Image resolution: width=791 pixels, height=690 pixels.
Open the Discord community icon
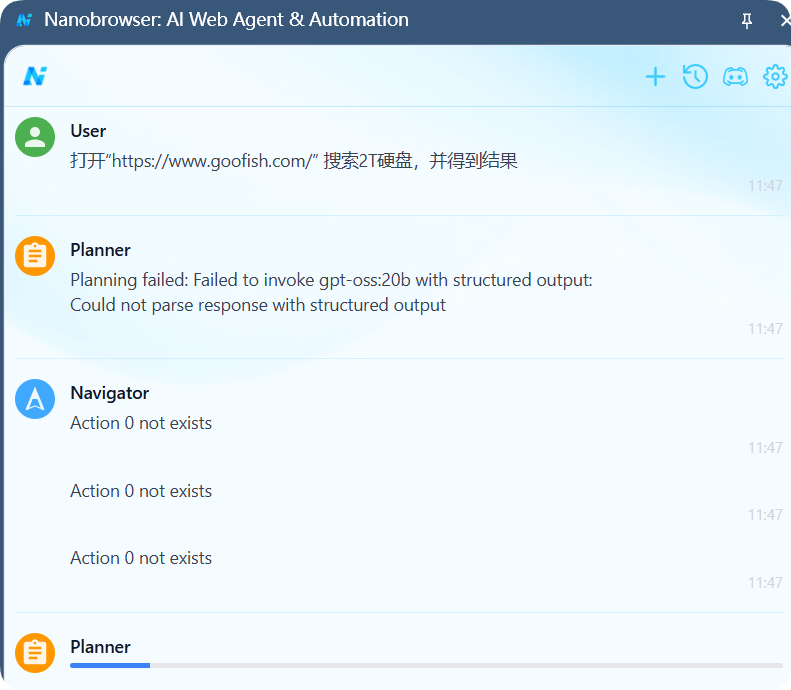[x=735, y=77]
